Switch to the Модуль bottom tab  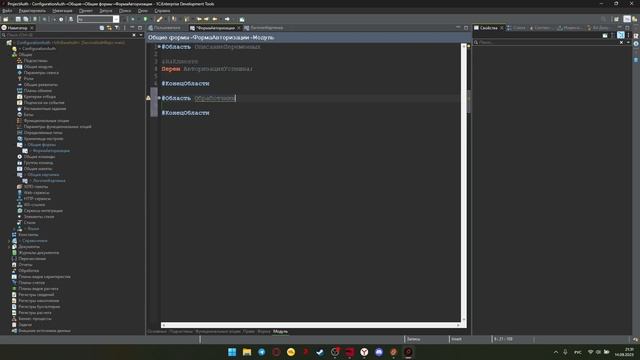pos(280,331)
